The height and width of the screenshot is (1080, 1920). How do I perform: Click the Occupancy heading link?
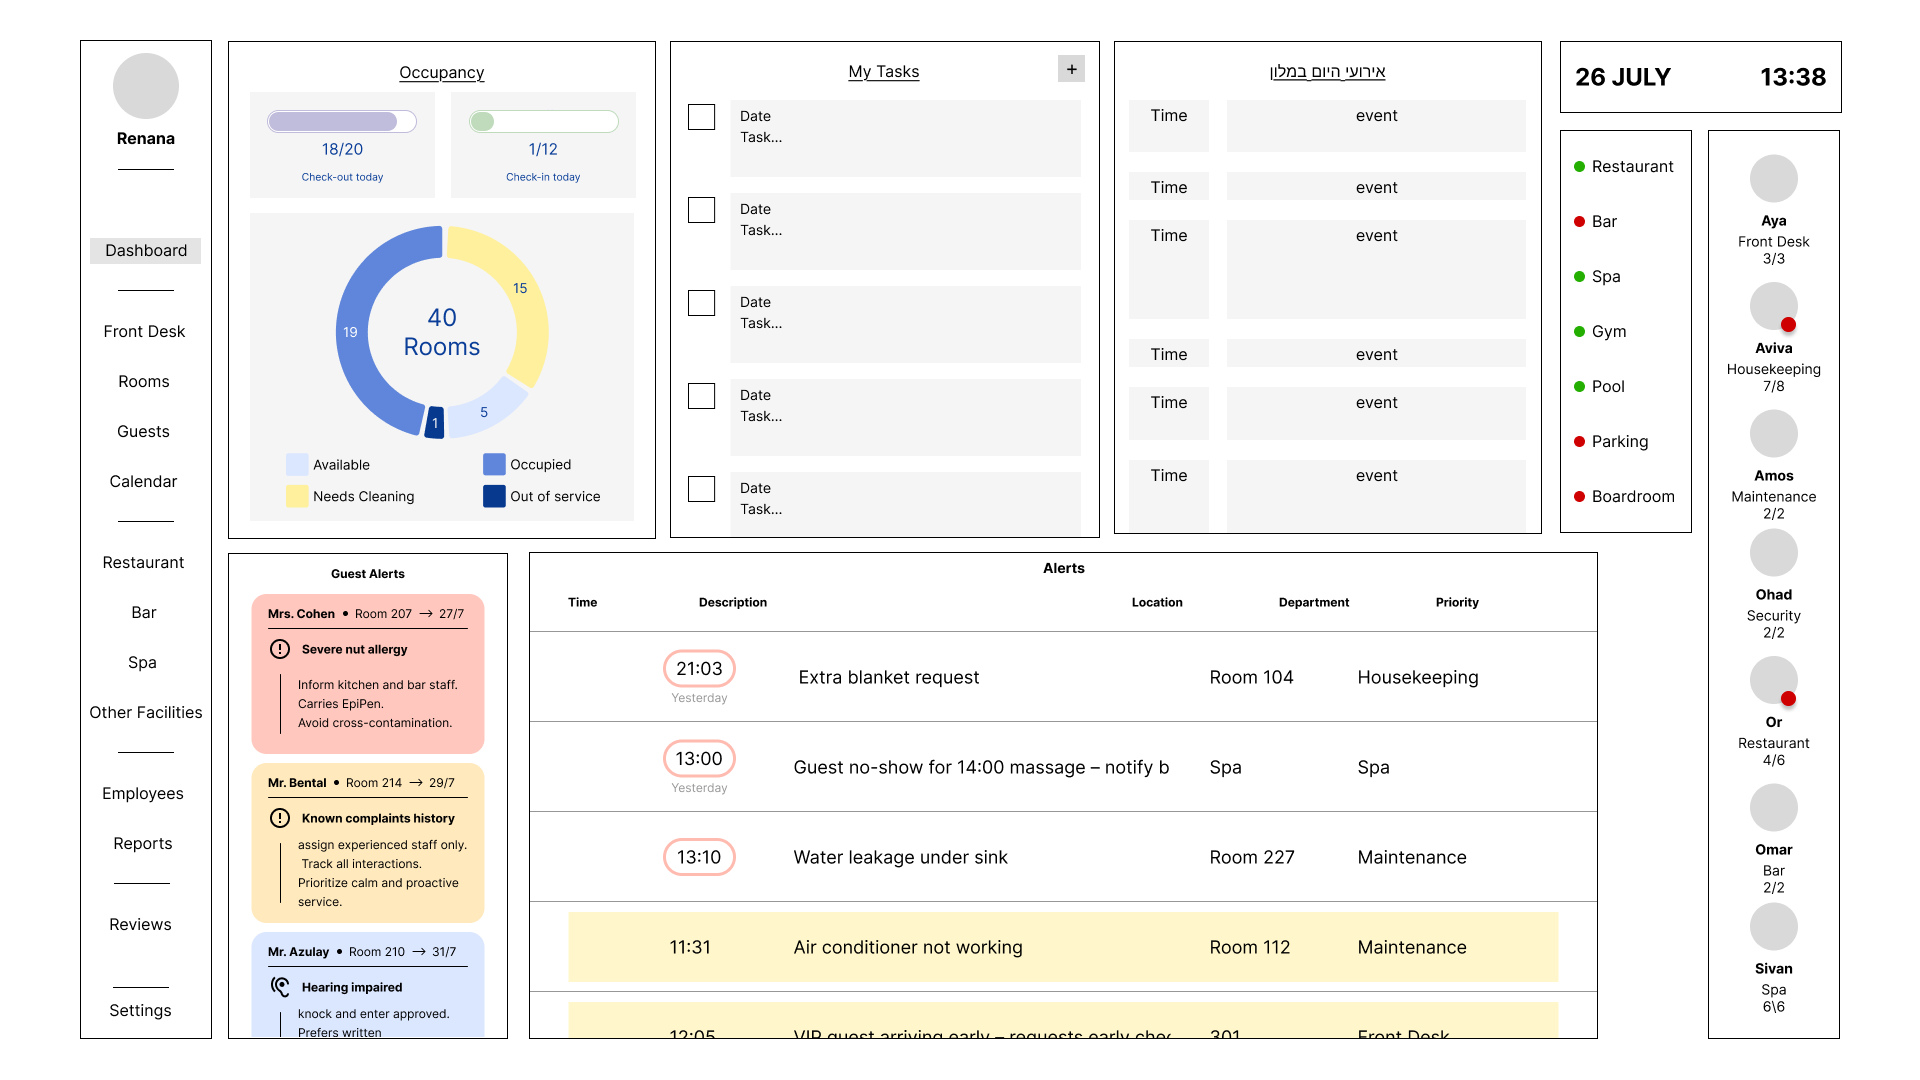click(x=441, y=72)
